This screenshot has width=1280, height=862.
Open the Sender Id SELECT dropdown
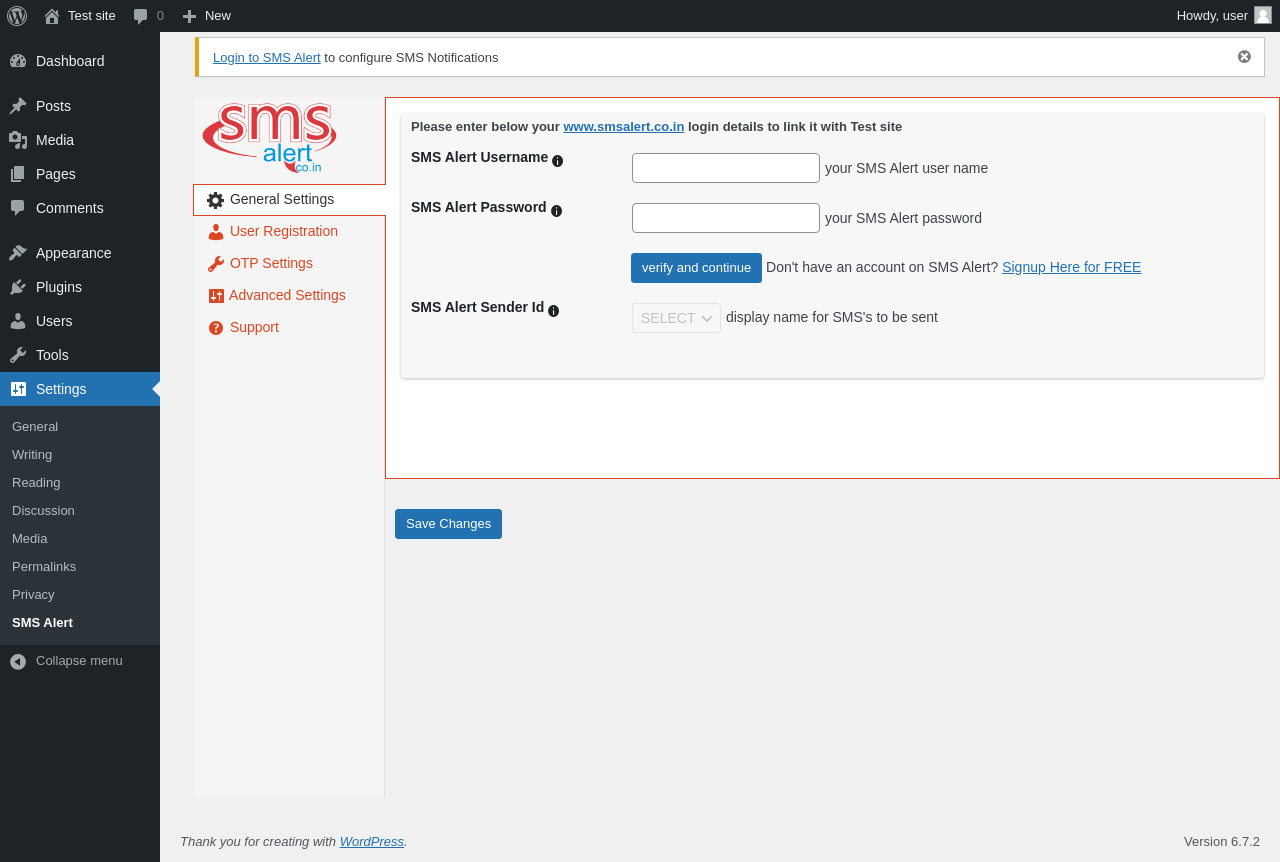(676, 318)
